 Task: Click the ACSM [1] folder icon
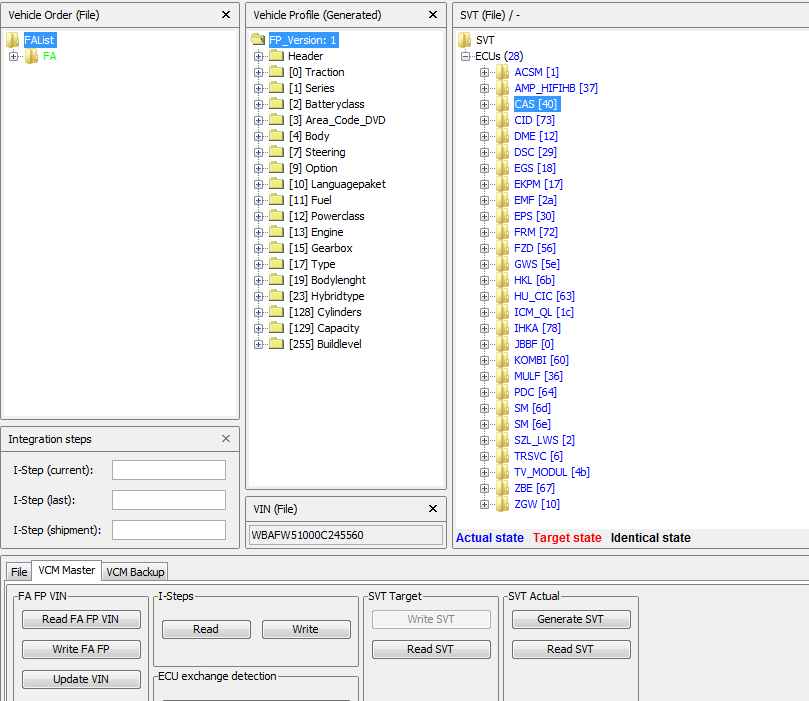(x=503, y=72)
